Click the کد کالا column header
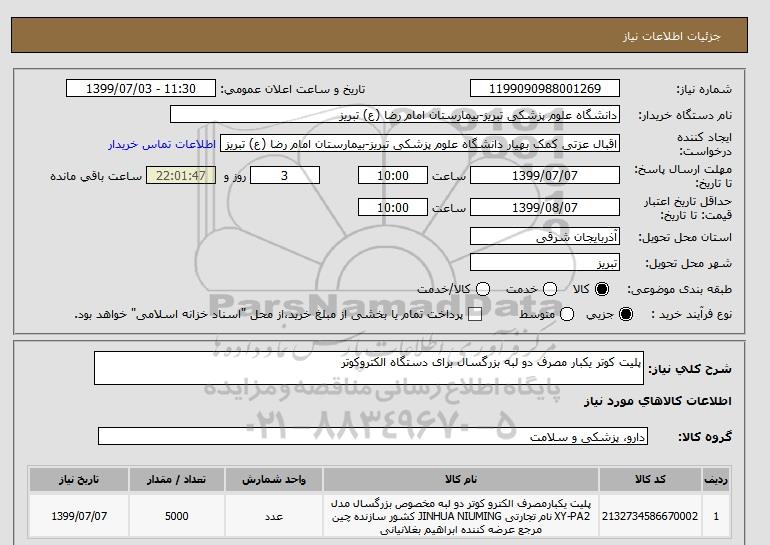This screenshot has height=545, width=770. 650,479
